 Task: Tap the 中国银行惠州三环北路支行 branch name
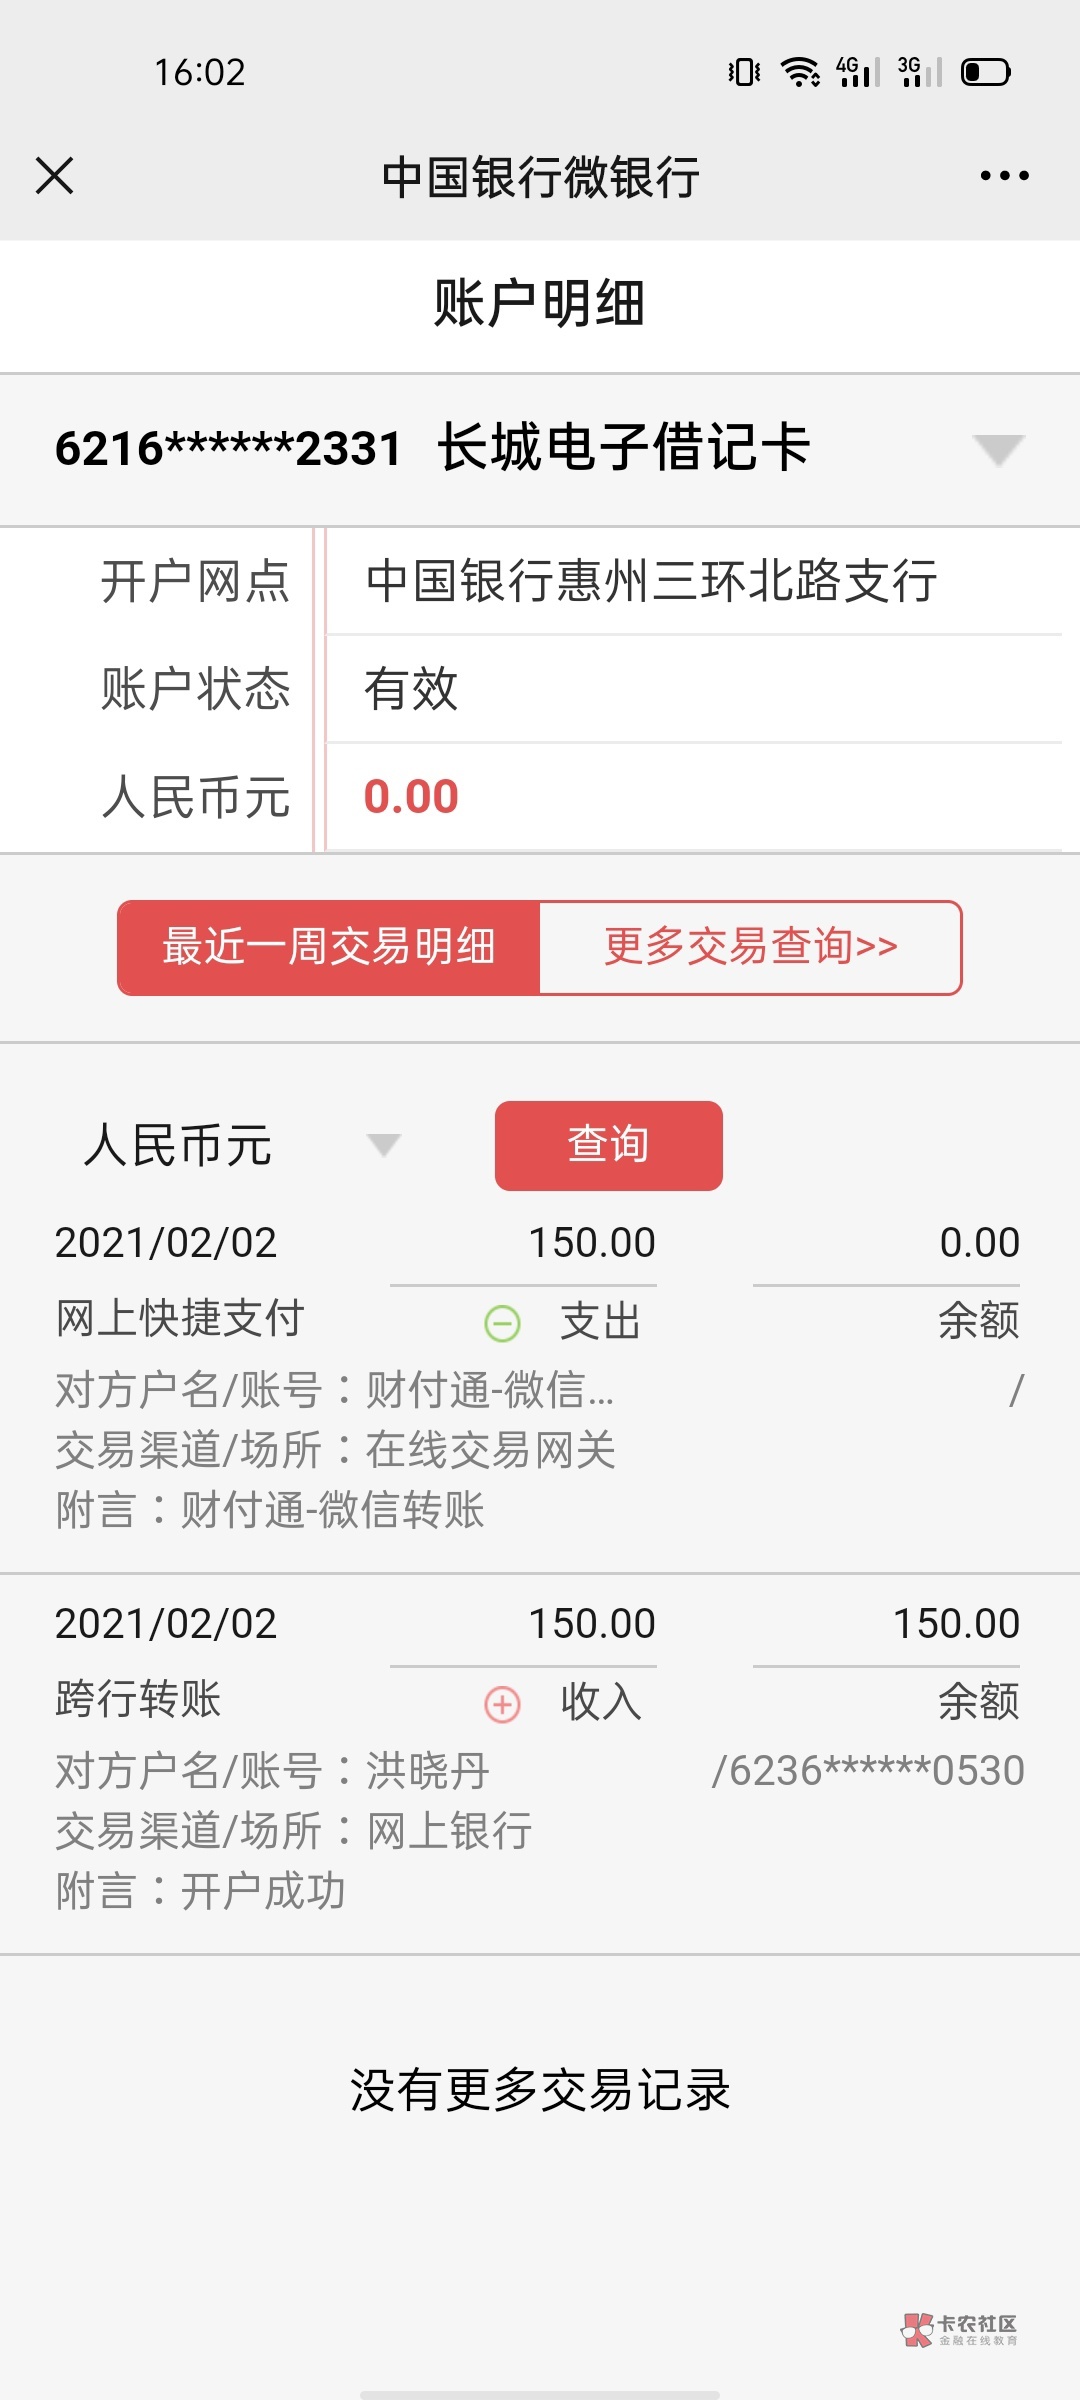click(x=651, y=581)
